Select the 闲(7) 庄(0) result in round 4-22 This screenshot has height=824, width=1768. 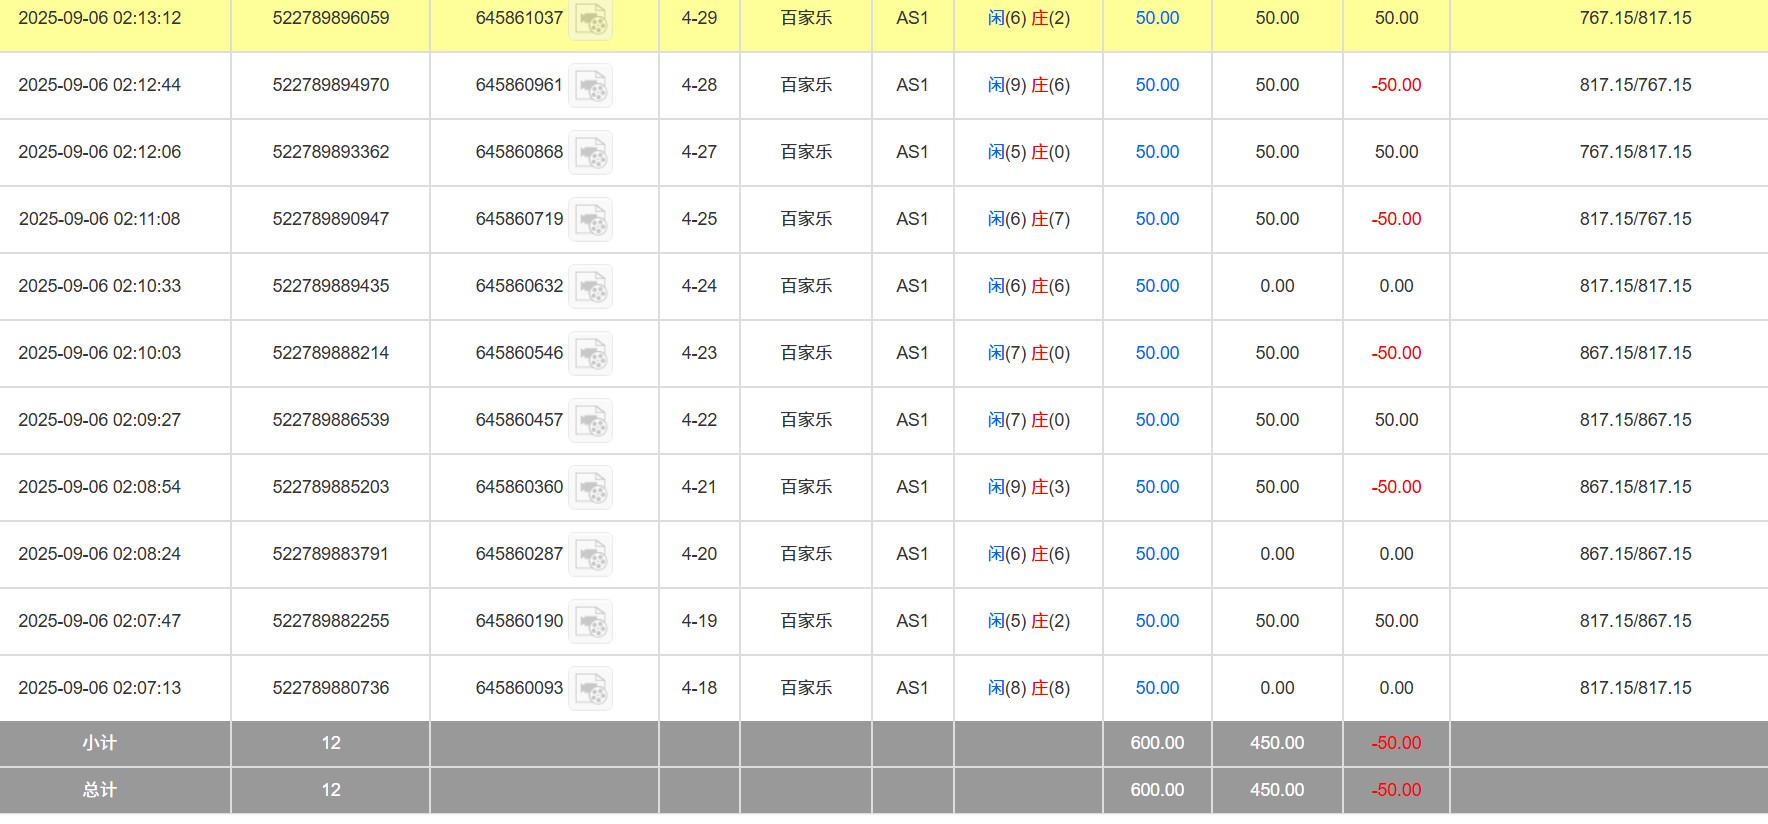1028,420
